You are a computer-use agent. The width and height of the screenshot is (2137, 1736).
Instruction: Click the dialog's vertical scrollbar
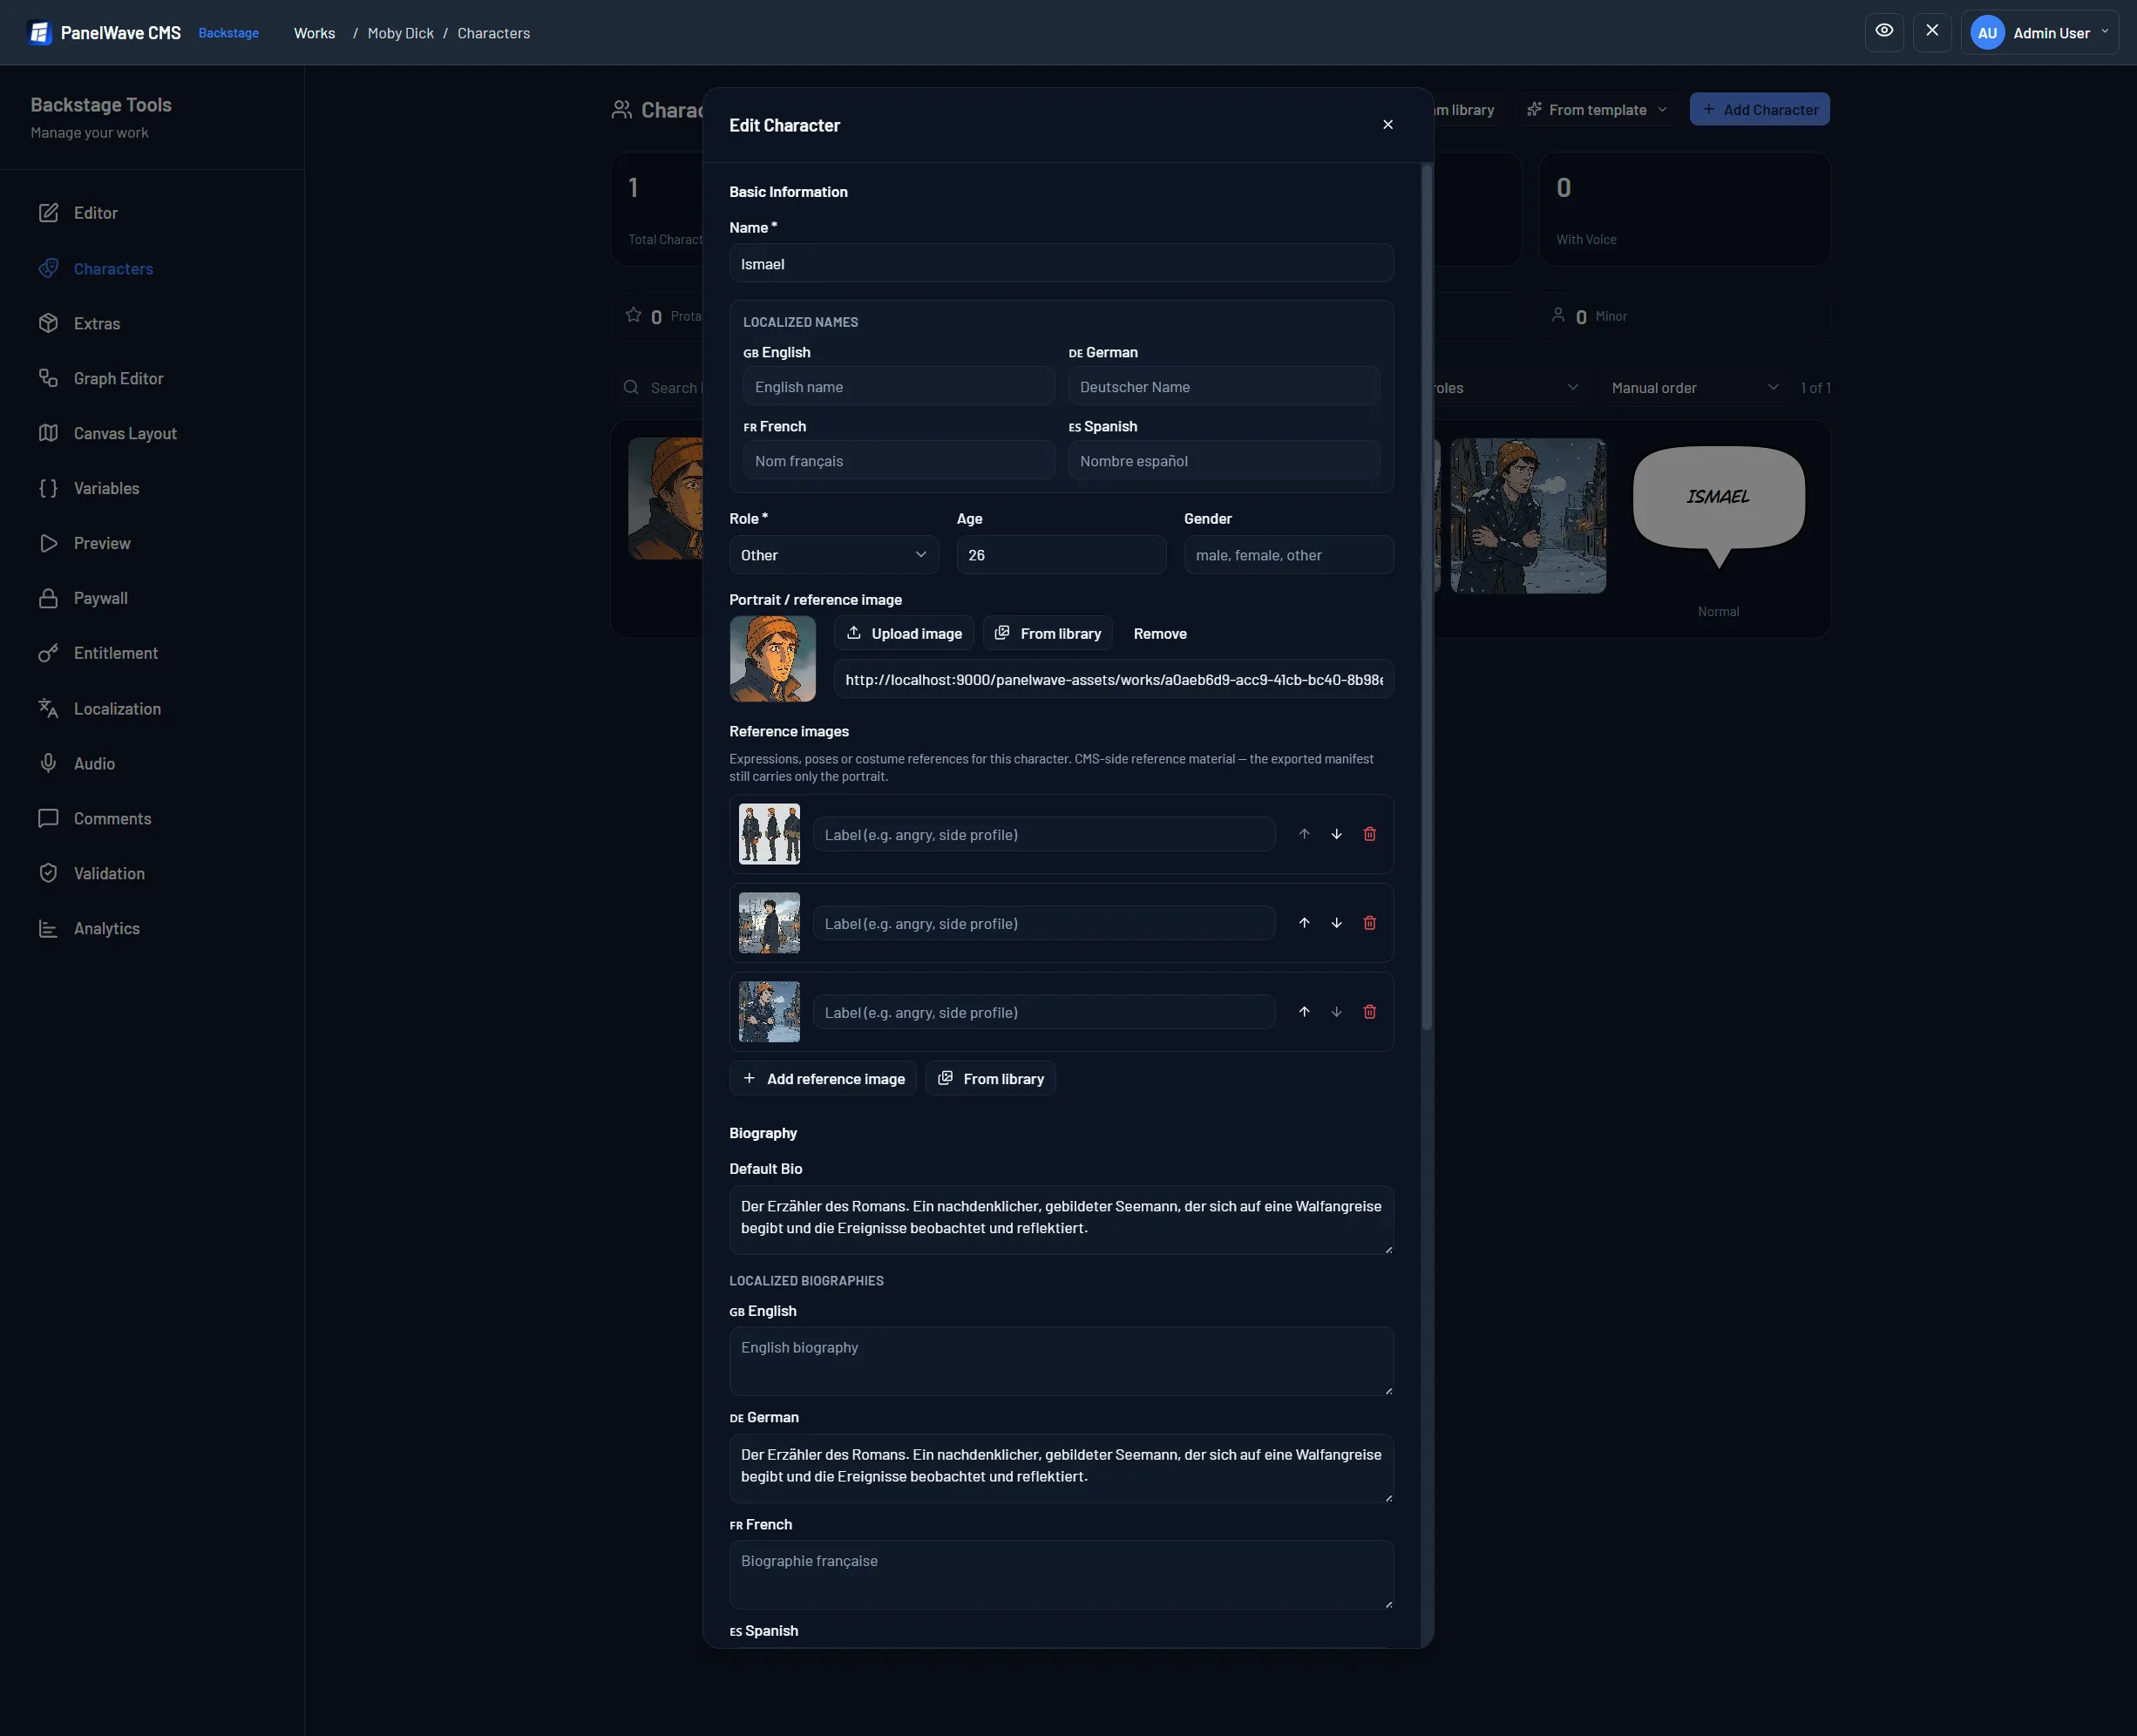click(1427, 597)
